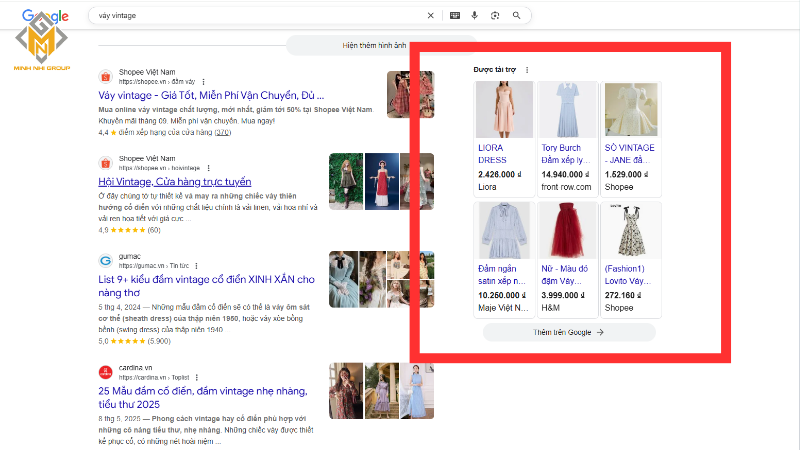Click the 'shopee.vn › đầm váy' breadcrumb URL
800x450 pixels.
tap(157, 82)
